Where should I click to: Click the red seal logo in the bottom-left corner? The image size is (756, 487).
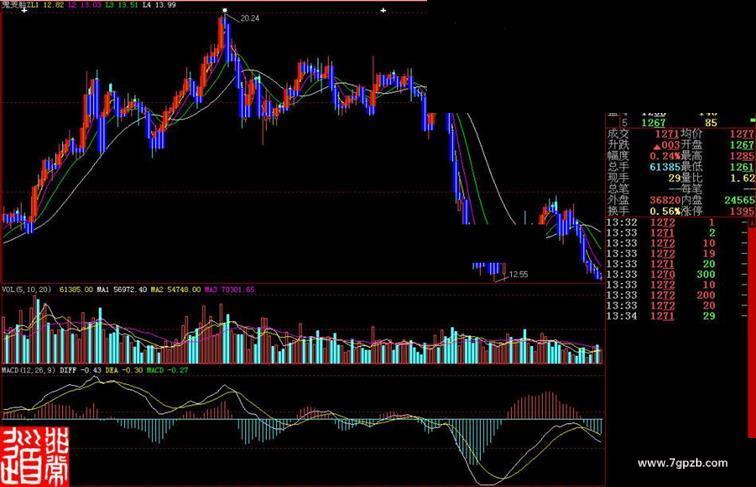tap(35, 457)
